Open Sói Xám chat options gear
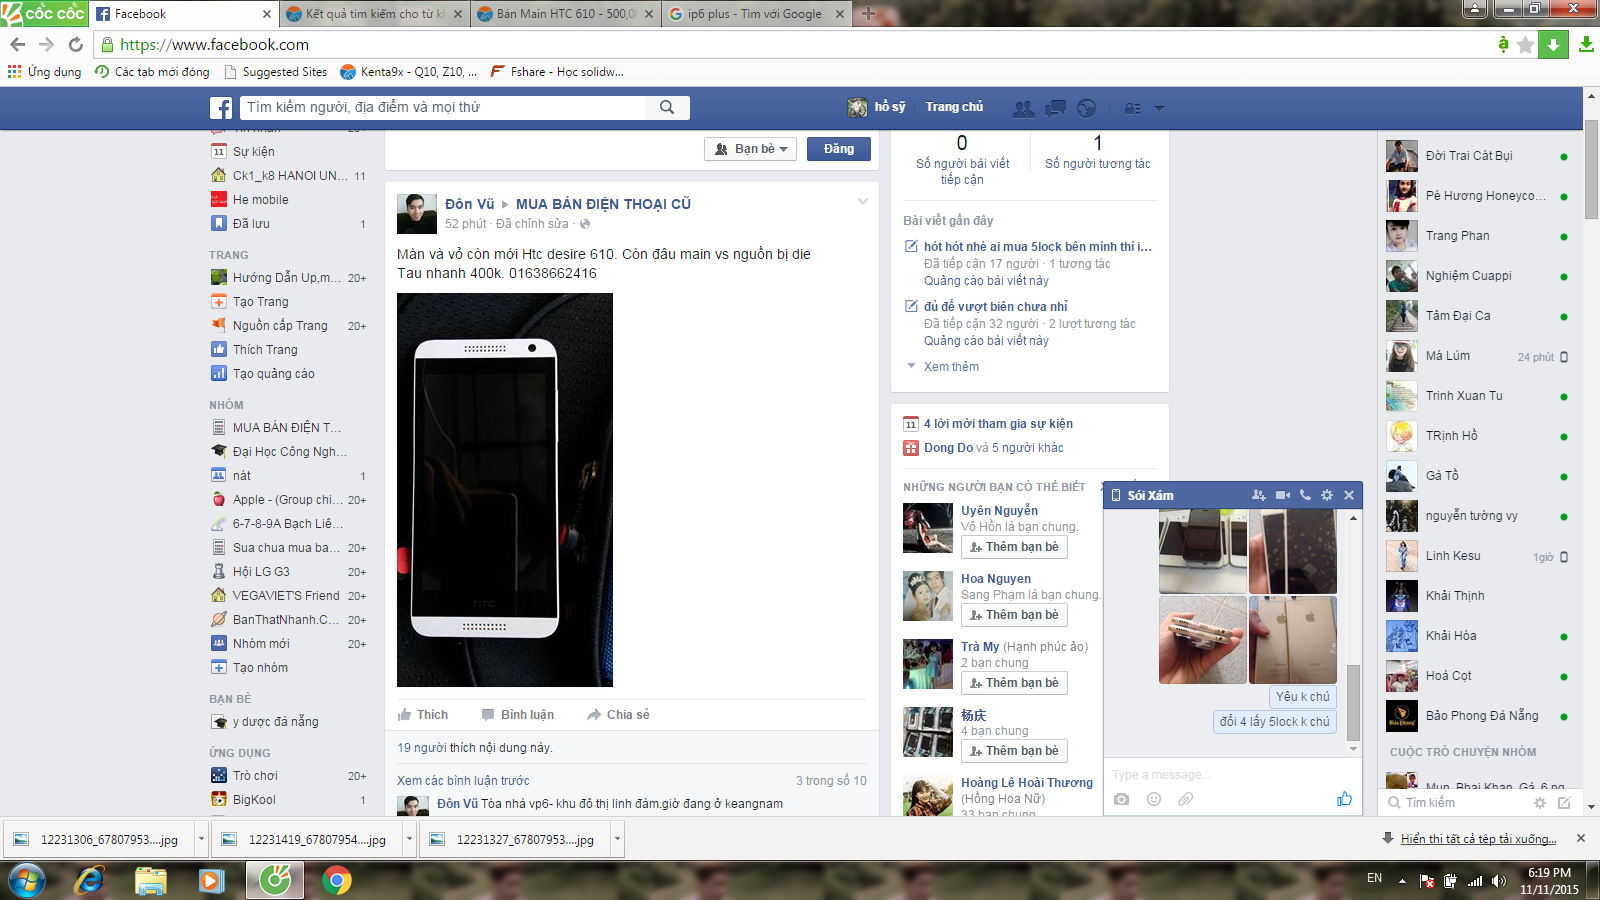Screen dimensions: 1600x900 click(1327, 495)
